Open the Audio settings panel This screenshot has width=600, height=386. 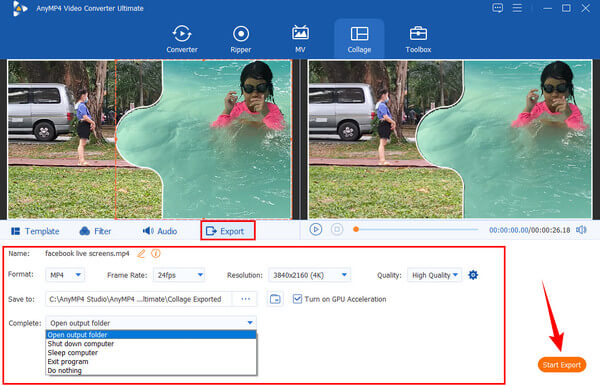(x=160, y=231)
